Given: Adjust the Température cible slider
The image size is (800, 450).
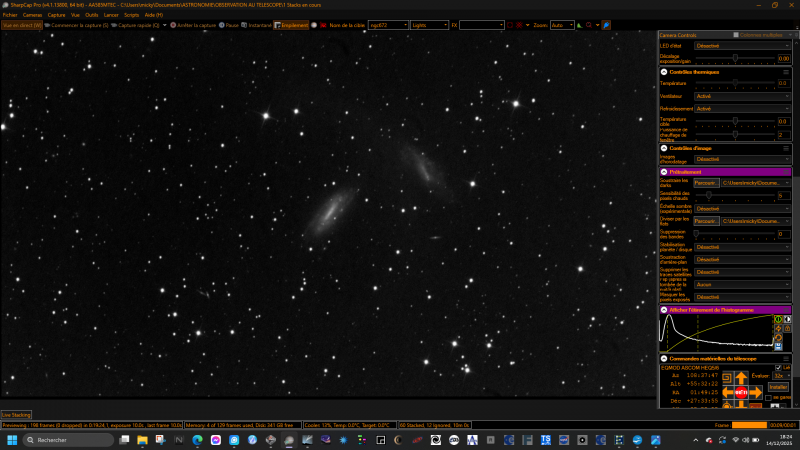Looking at the screenshot, I should (735, 121).
